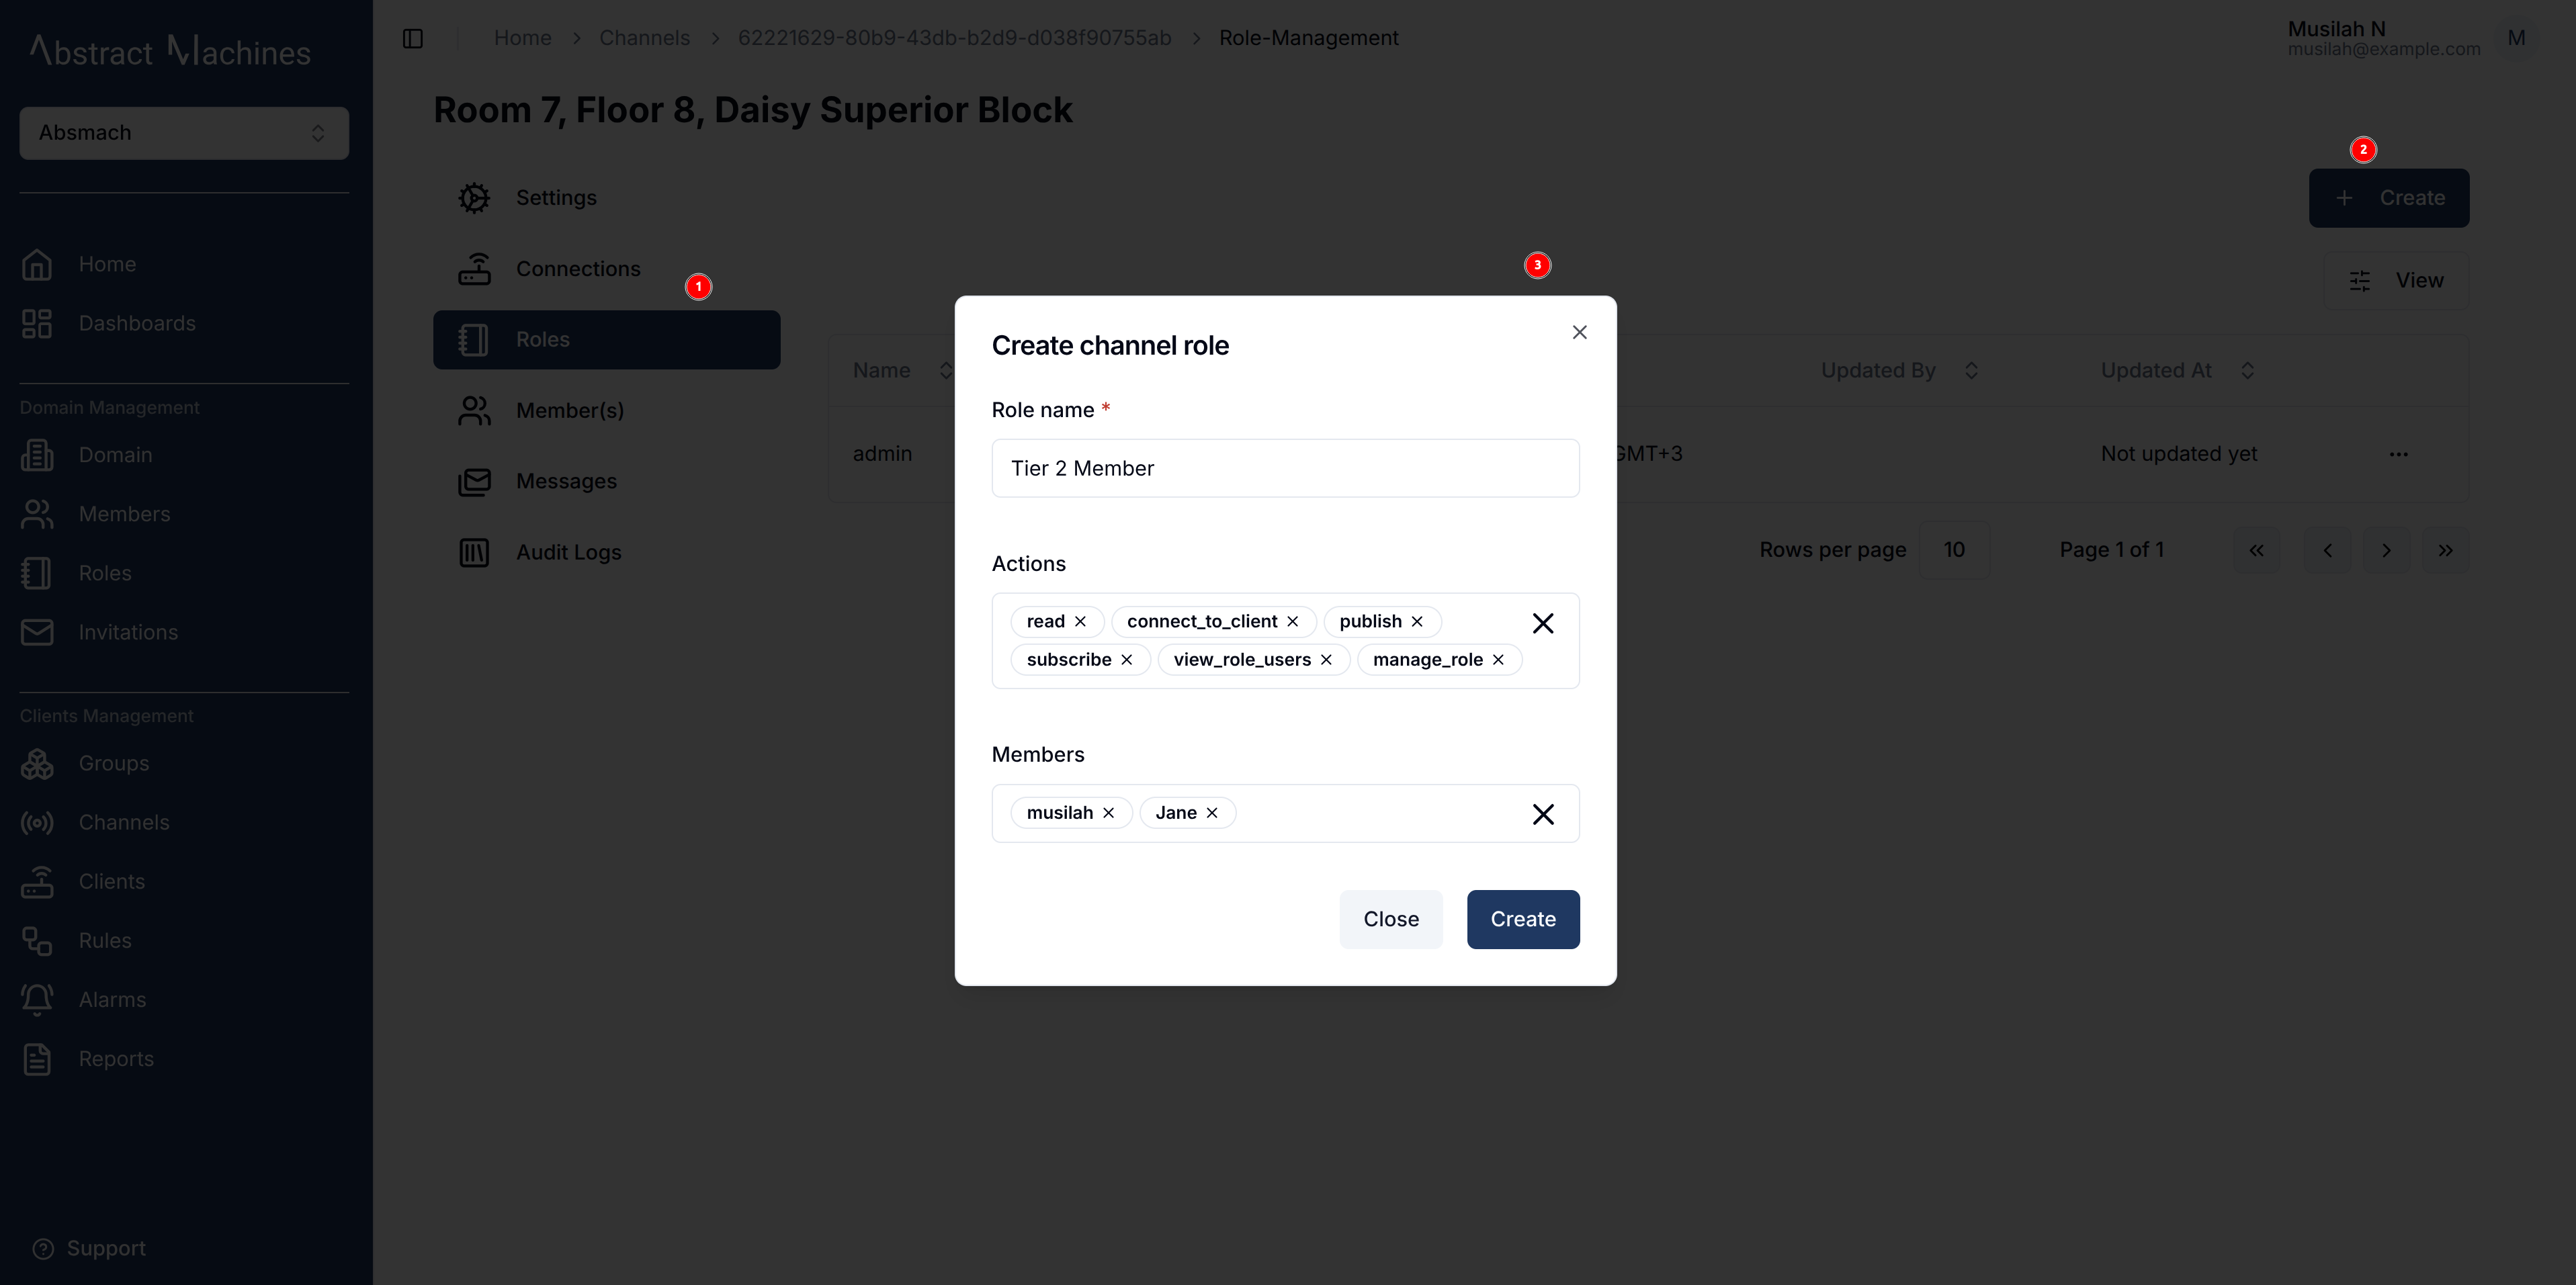Remove the publish action tag

coord(1417,621)
